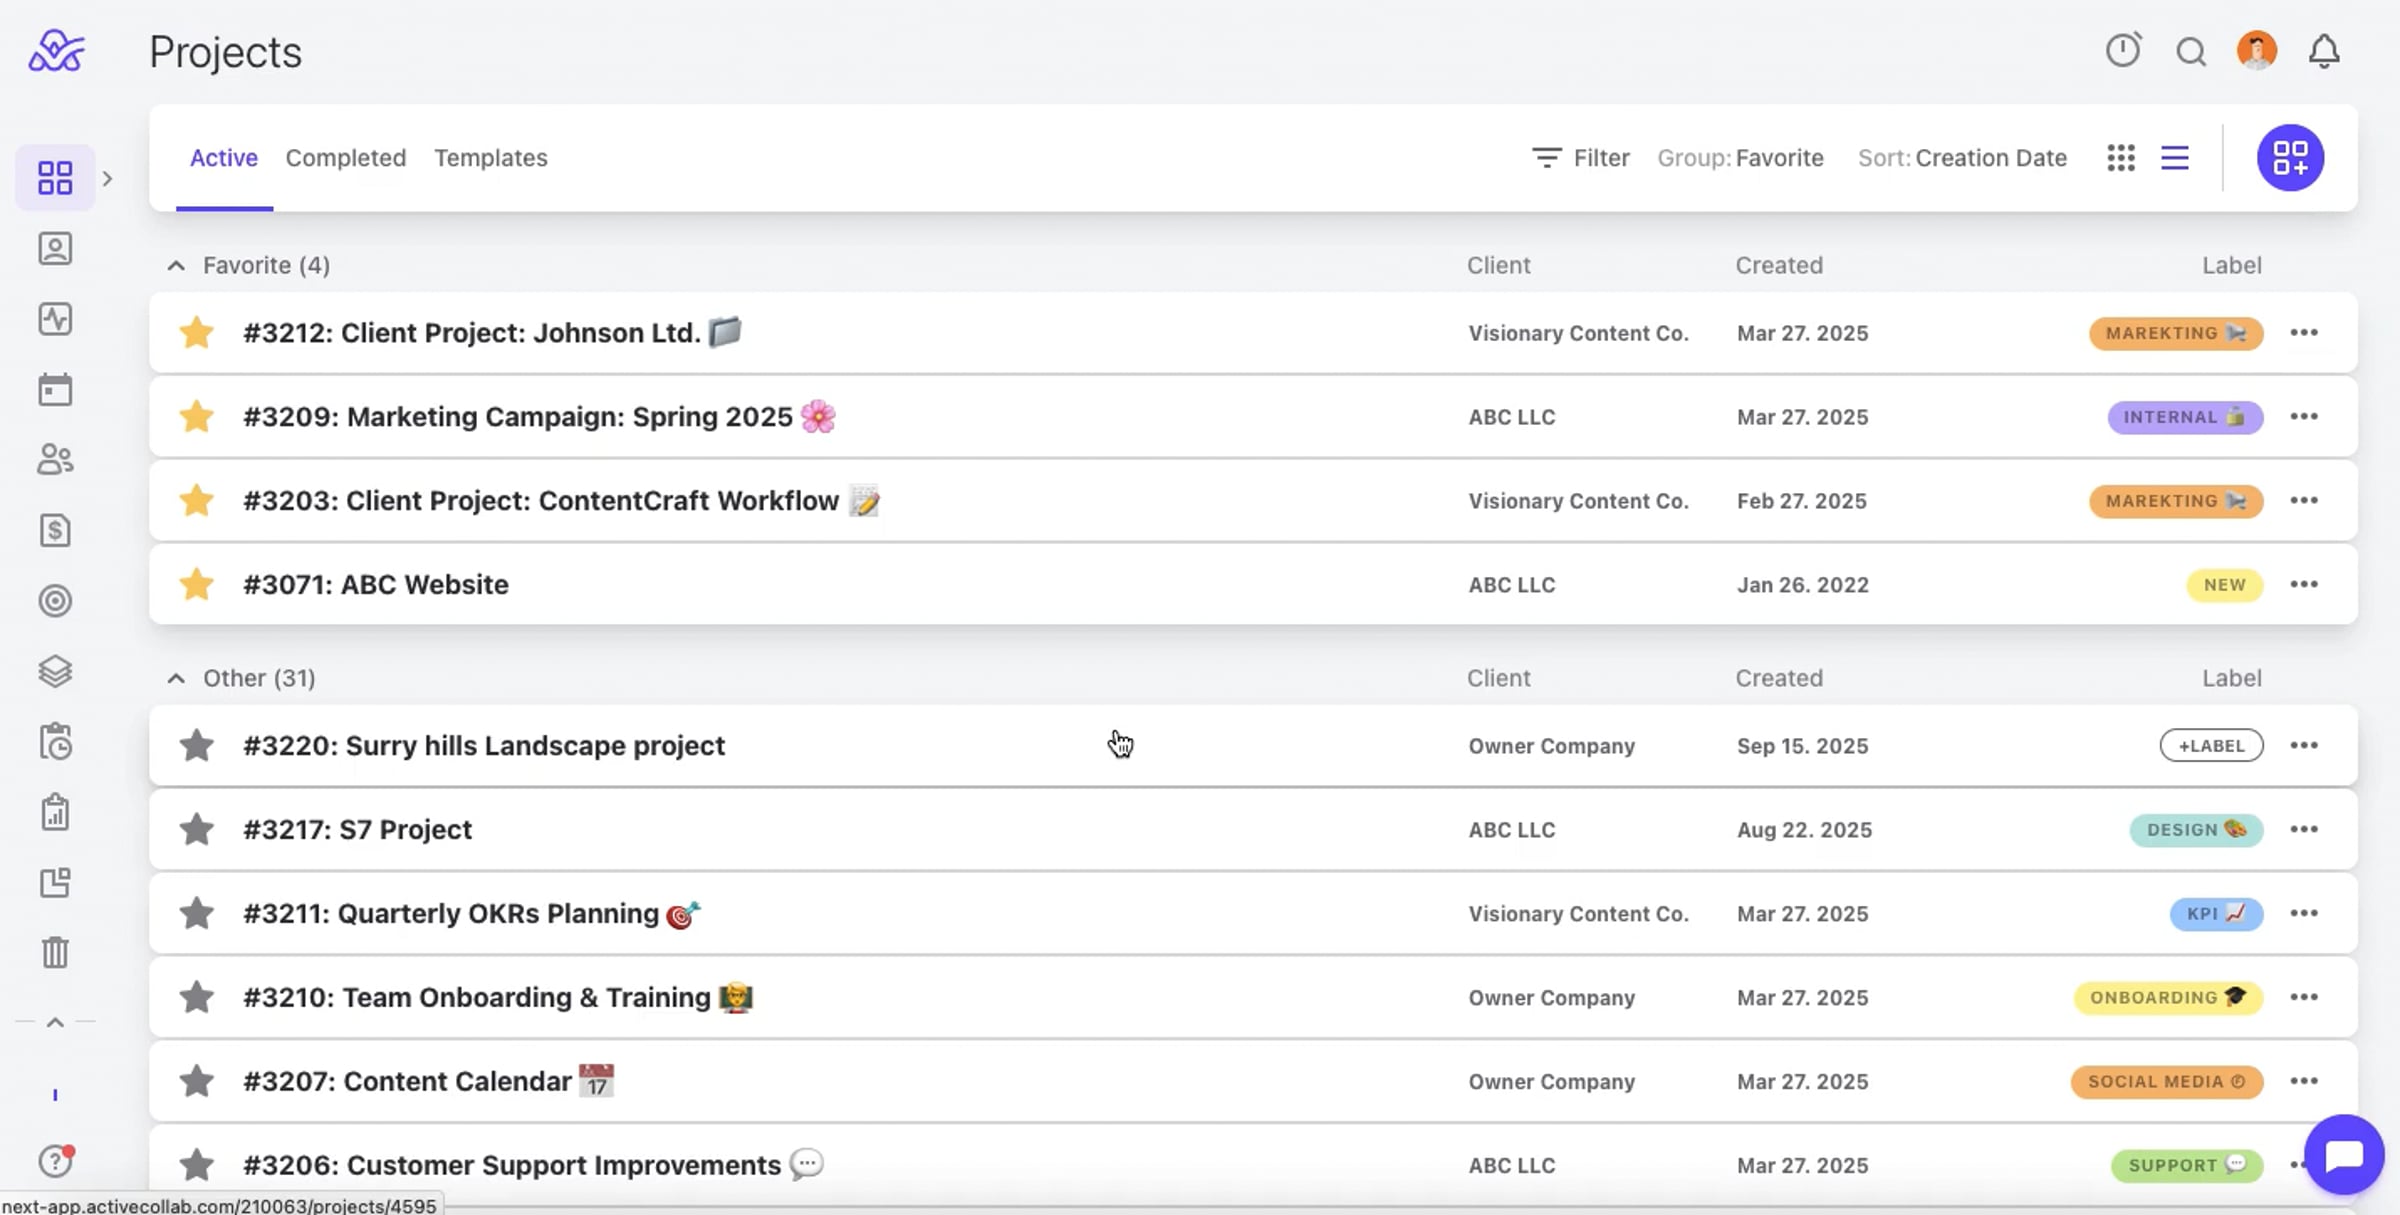Unfavorite #3071 ABC Website

tap(197, 584)
